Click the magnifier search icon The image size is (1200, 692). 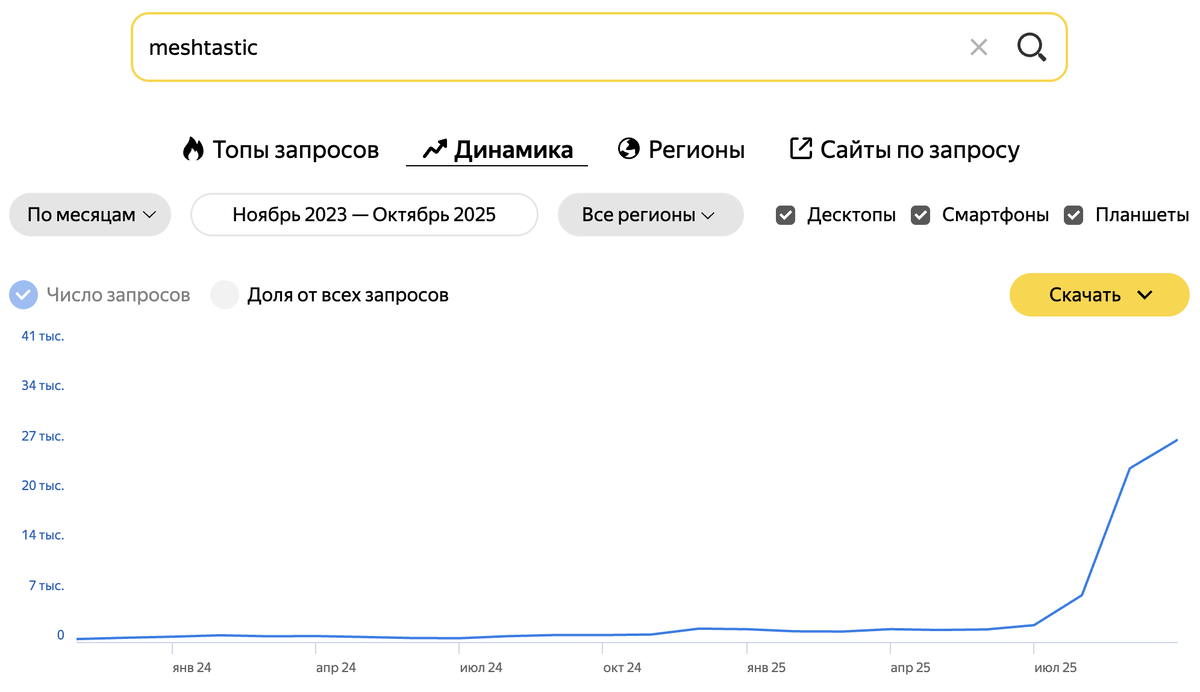(1031, 46)
